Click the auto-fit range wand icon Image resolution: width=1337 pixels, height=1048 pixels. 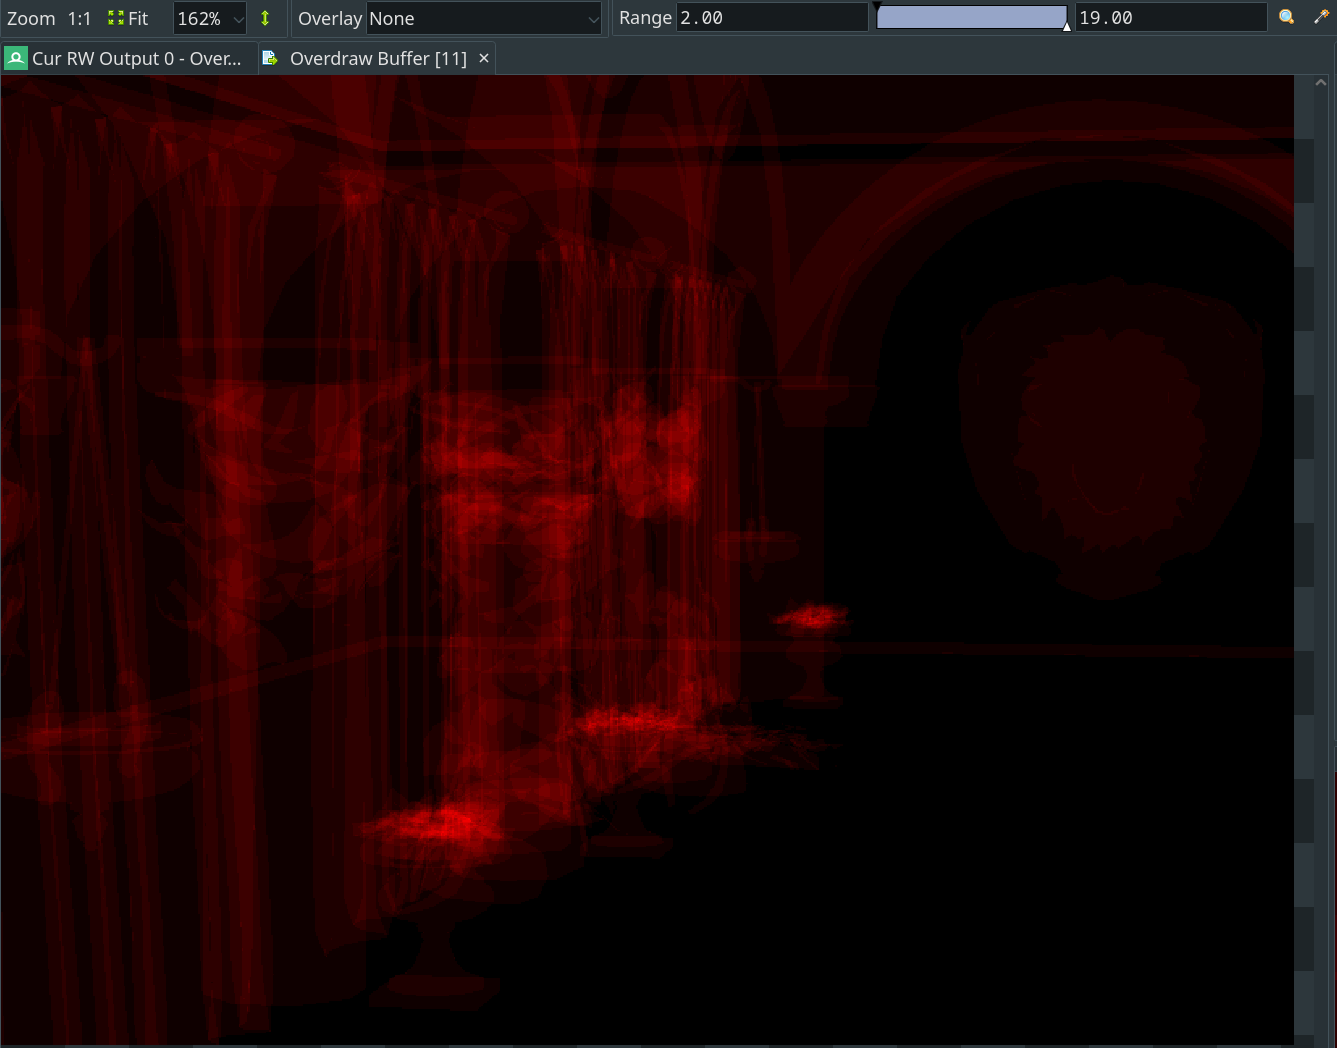(1320, 18)
